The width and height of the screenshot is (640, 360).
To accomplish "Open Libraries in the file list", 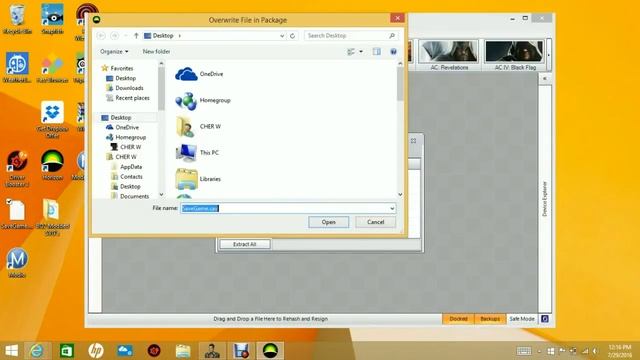I will point(198,179).
